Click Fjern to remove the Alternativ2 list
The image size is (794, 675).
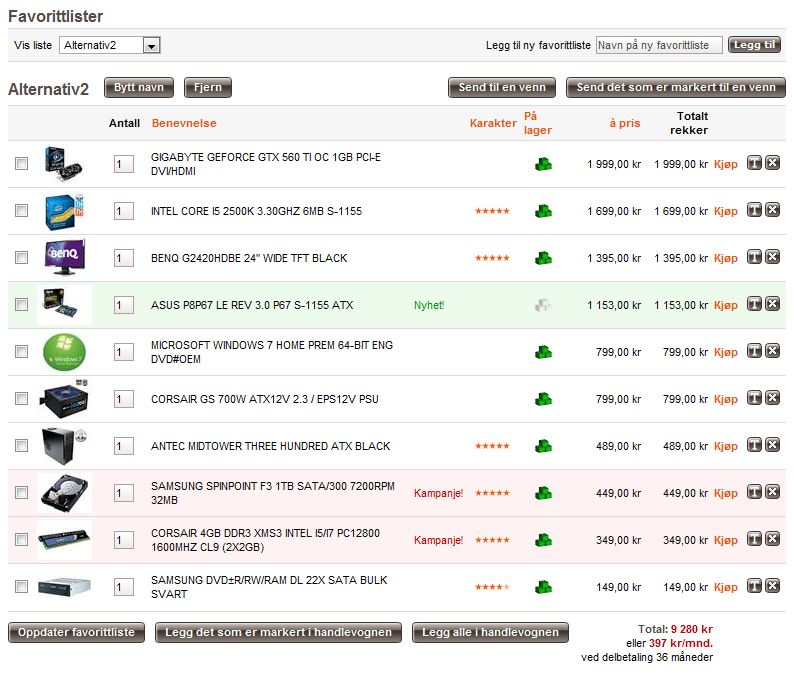click(x=208, y=87)
